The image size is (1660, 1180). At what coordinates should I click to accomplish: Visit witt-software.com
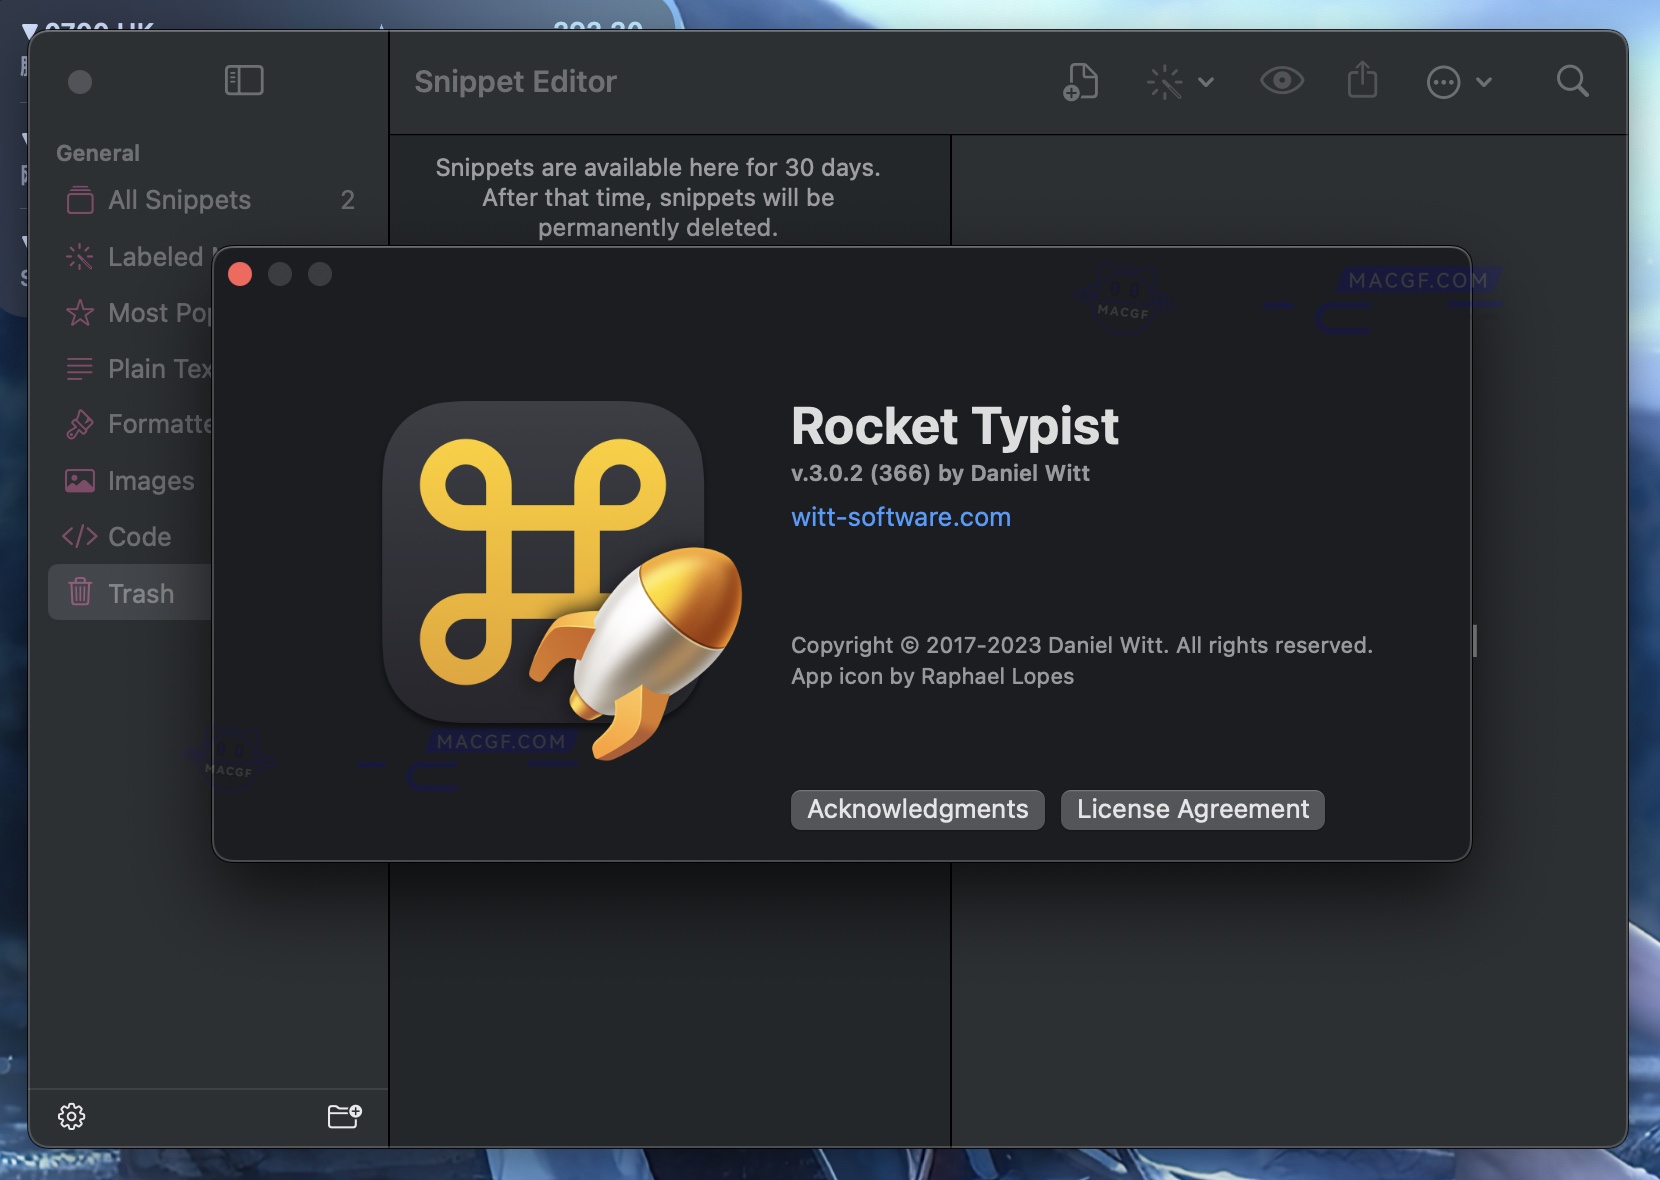tap(899, 517)
